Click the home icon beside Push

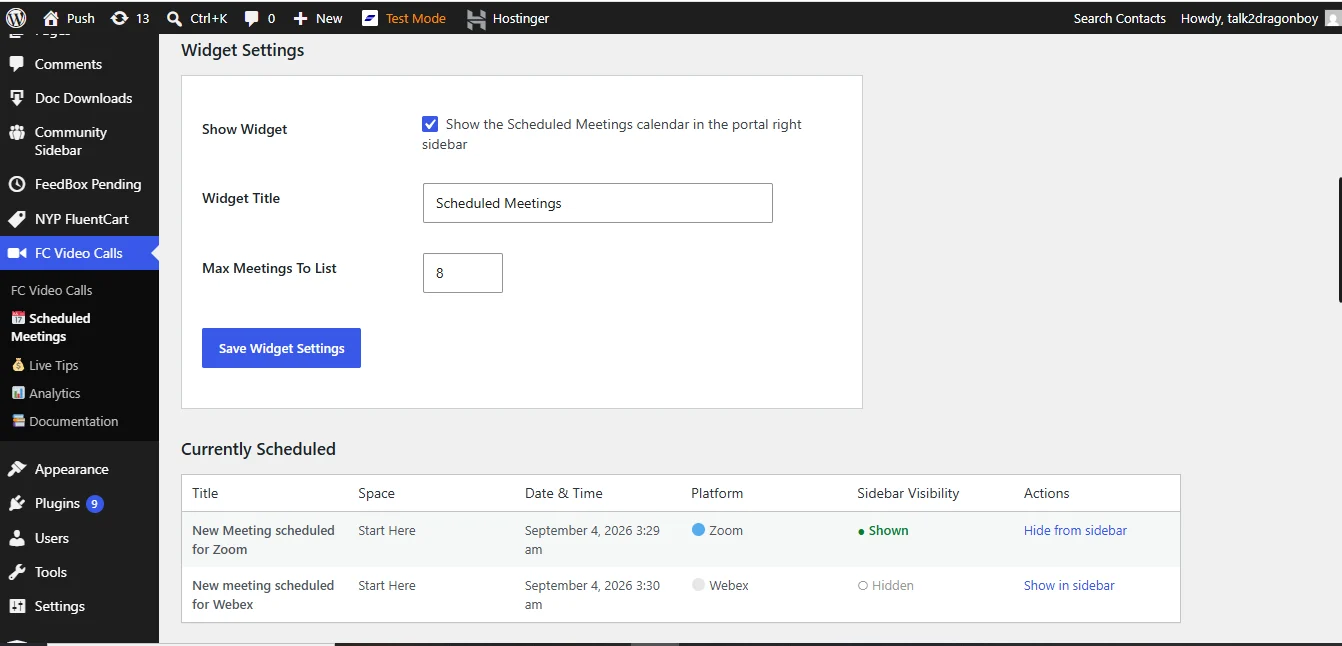coord(51,18)
